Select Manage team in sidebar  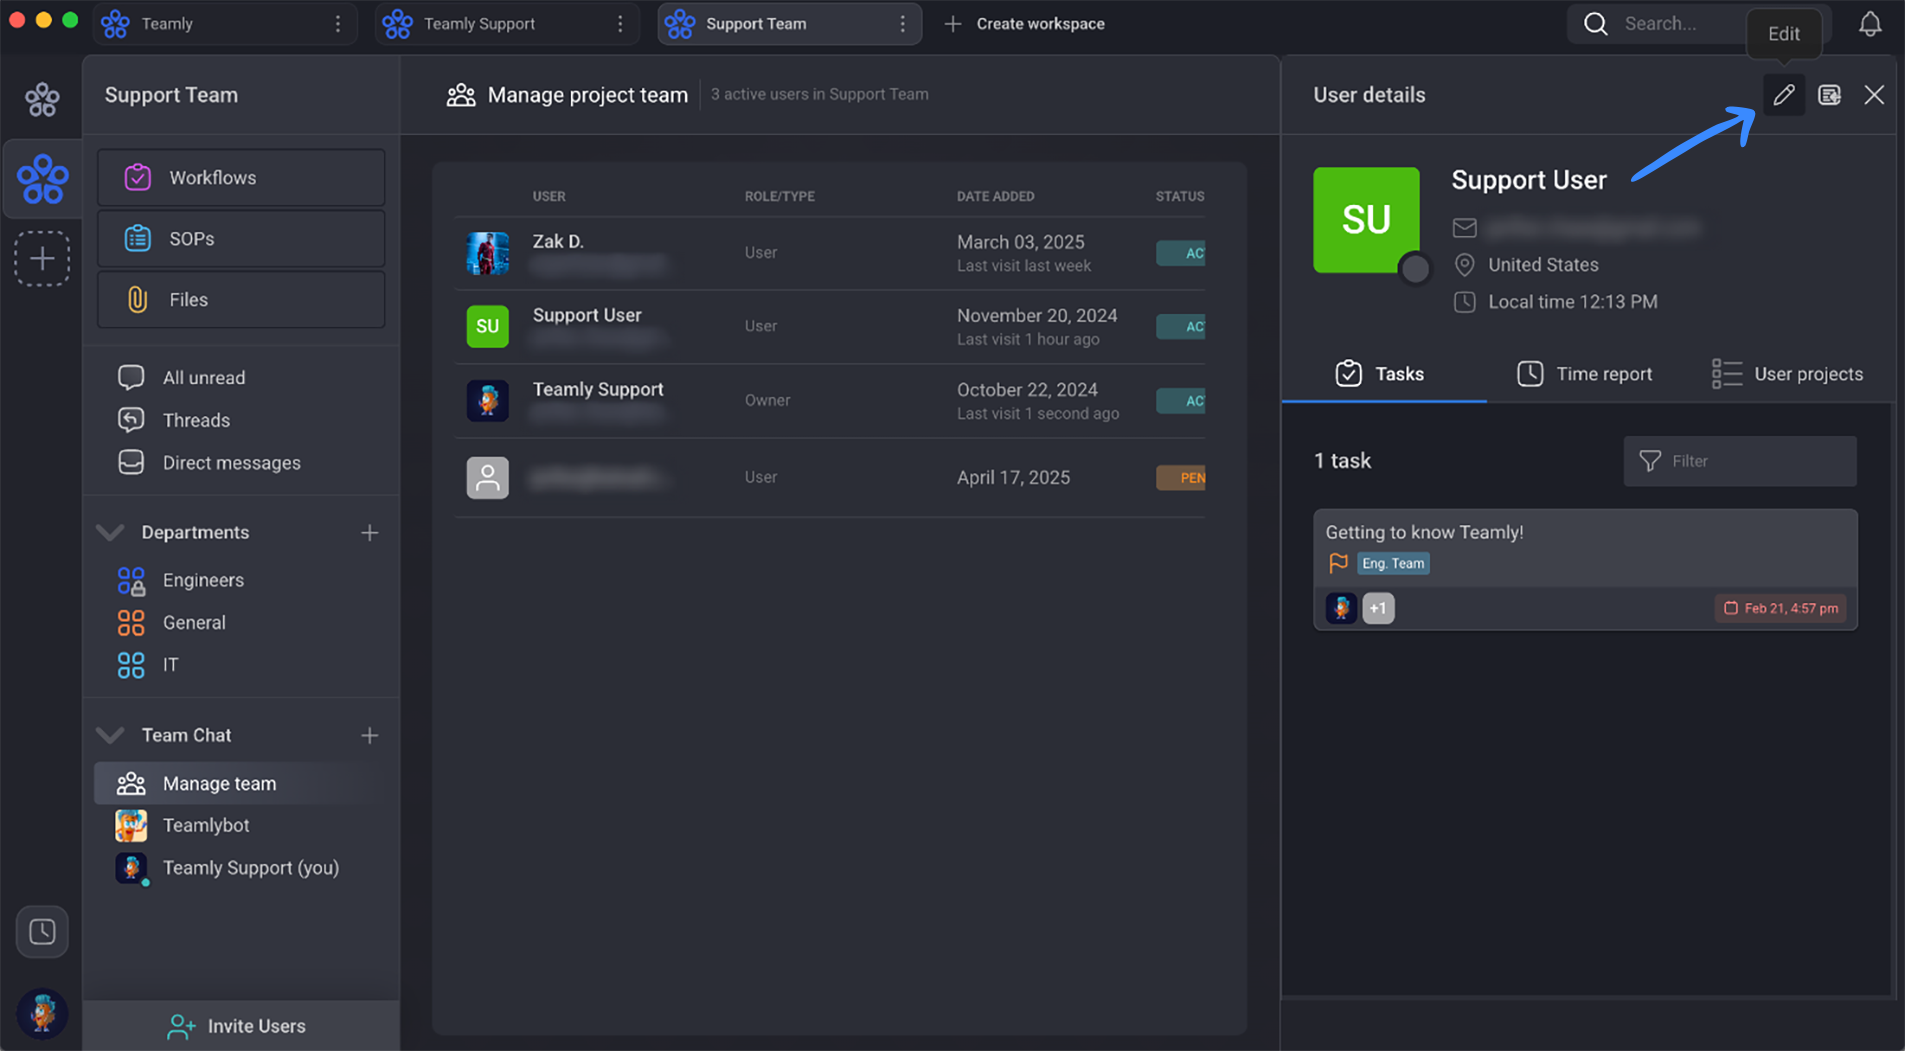(241, 784)
